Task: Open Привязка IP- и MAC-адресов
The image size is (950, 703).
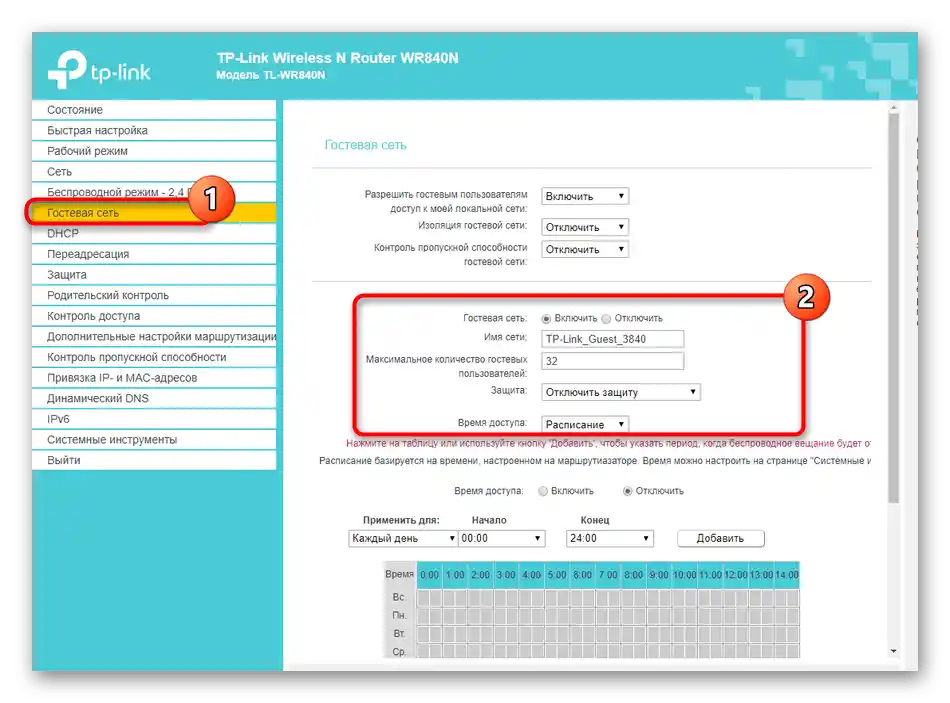Action: (154, 378)
